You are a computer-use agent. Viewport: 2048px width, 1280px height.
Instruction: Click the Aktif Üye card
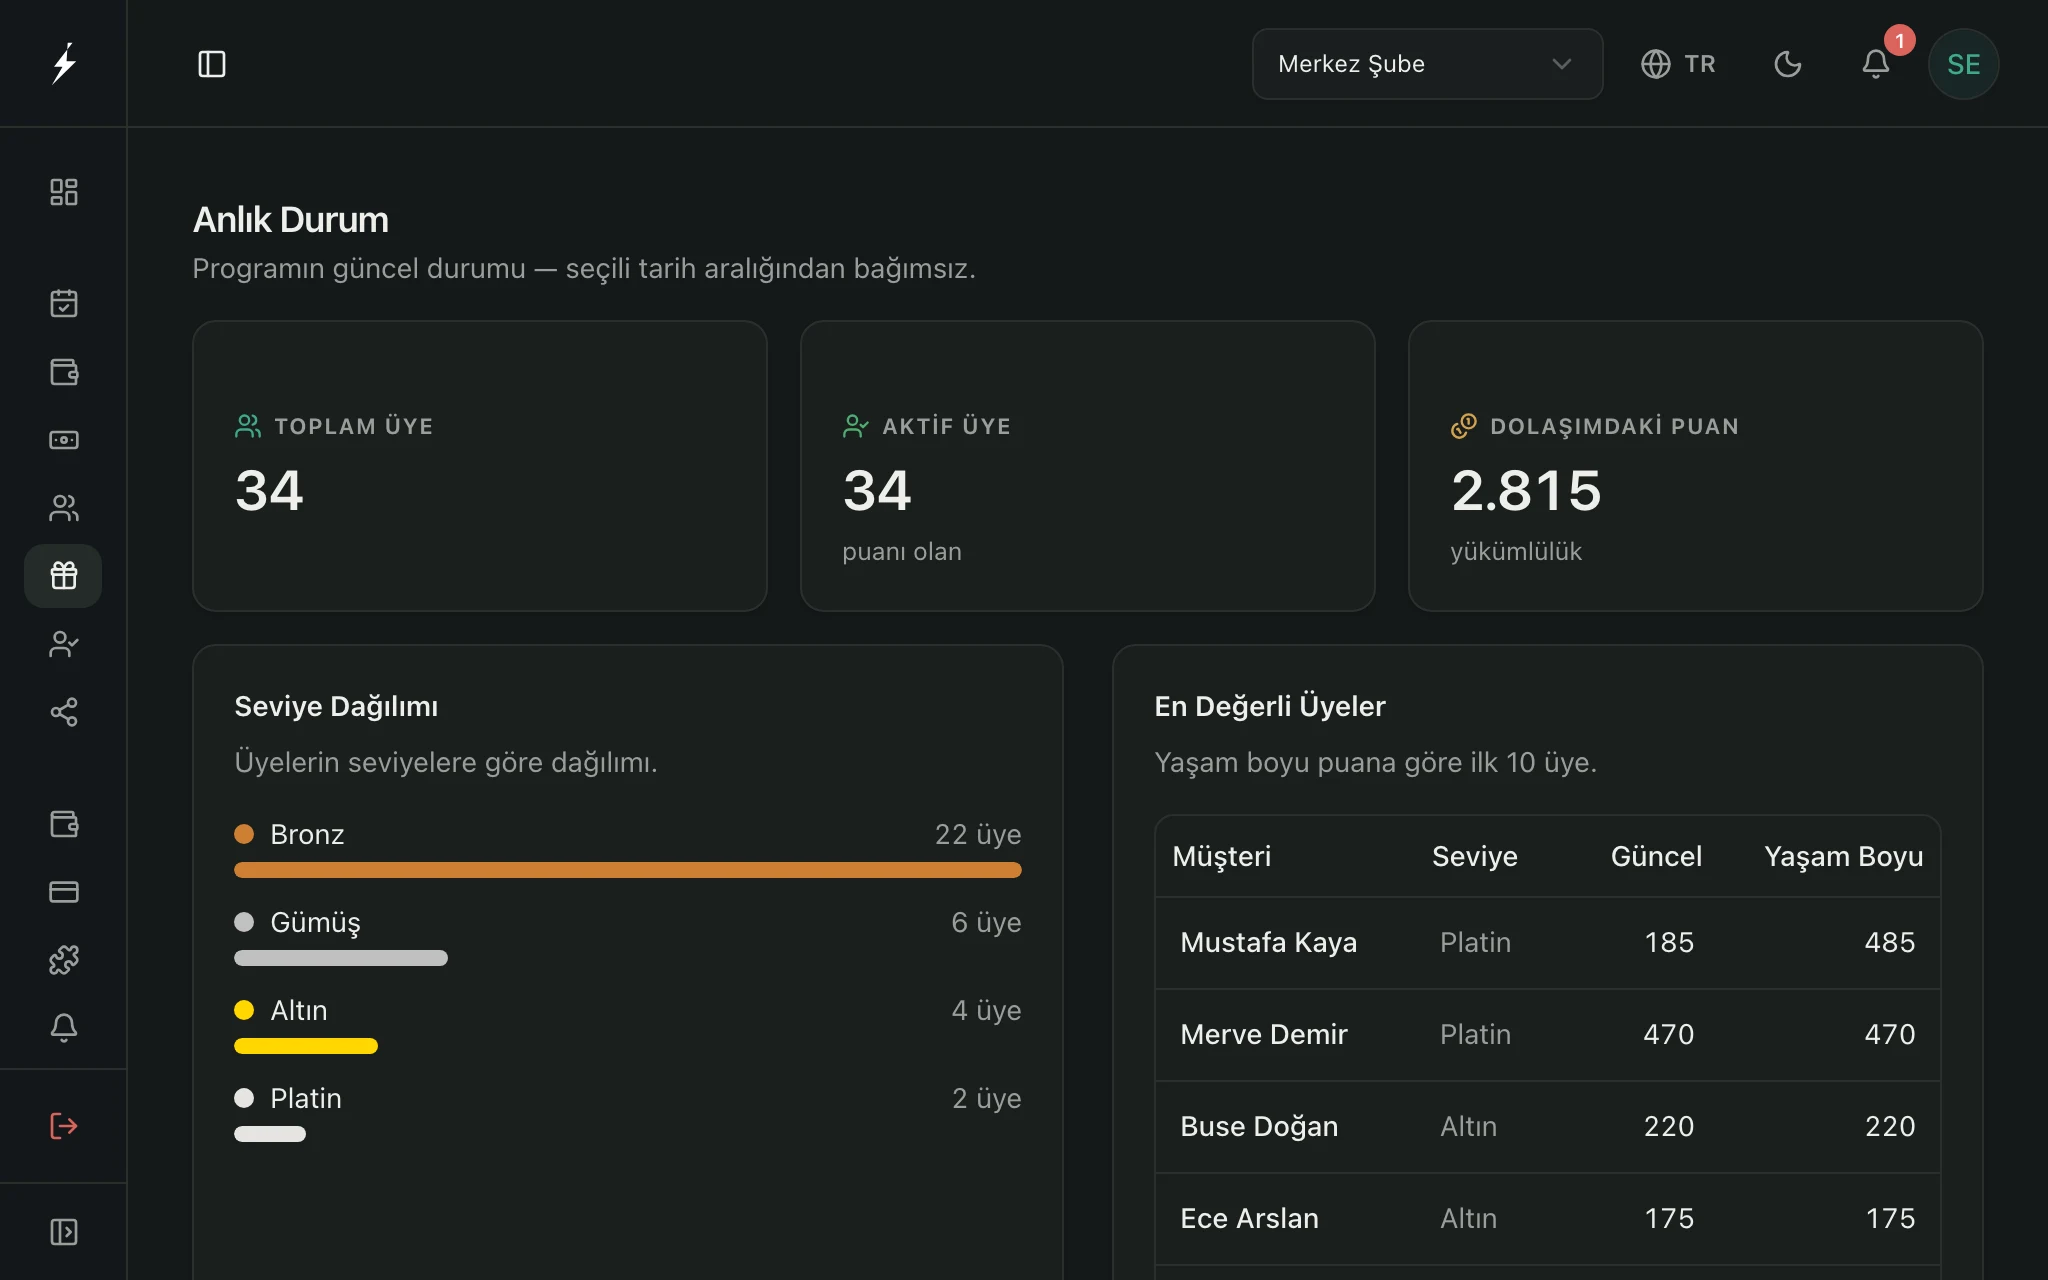(1088, 466)
